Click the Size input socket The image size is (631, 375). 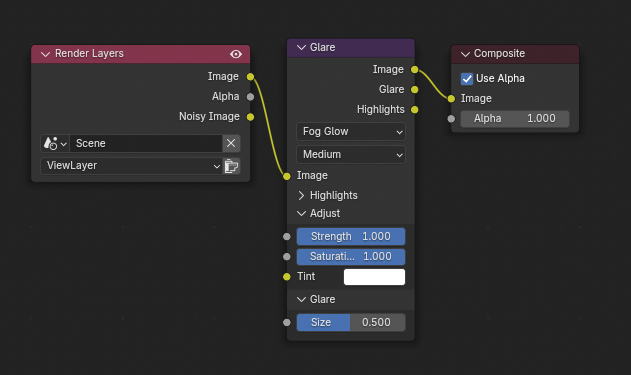tap(287, 323)
